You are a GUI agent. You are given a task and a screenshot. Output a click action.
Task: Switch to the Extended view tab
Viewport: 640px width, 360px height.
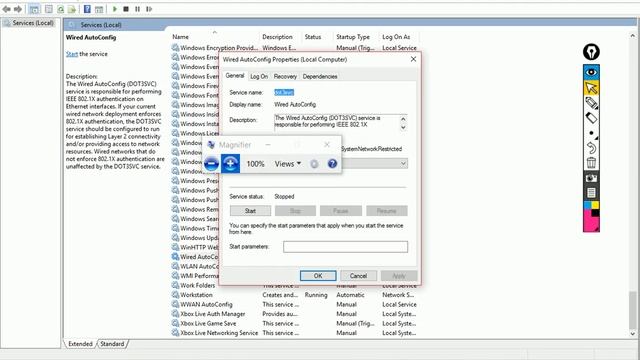tap(80, 344)
